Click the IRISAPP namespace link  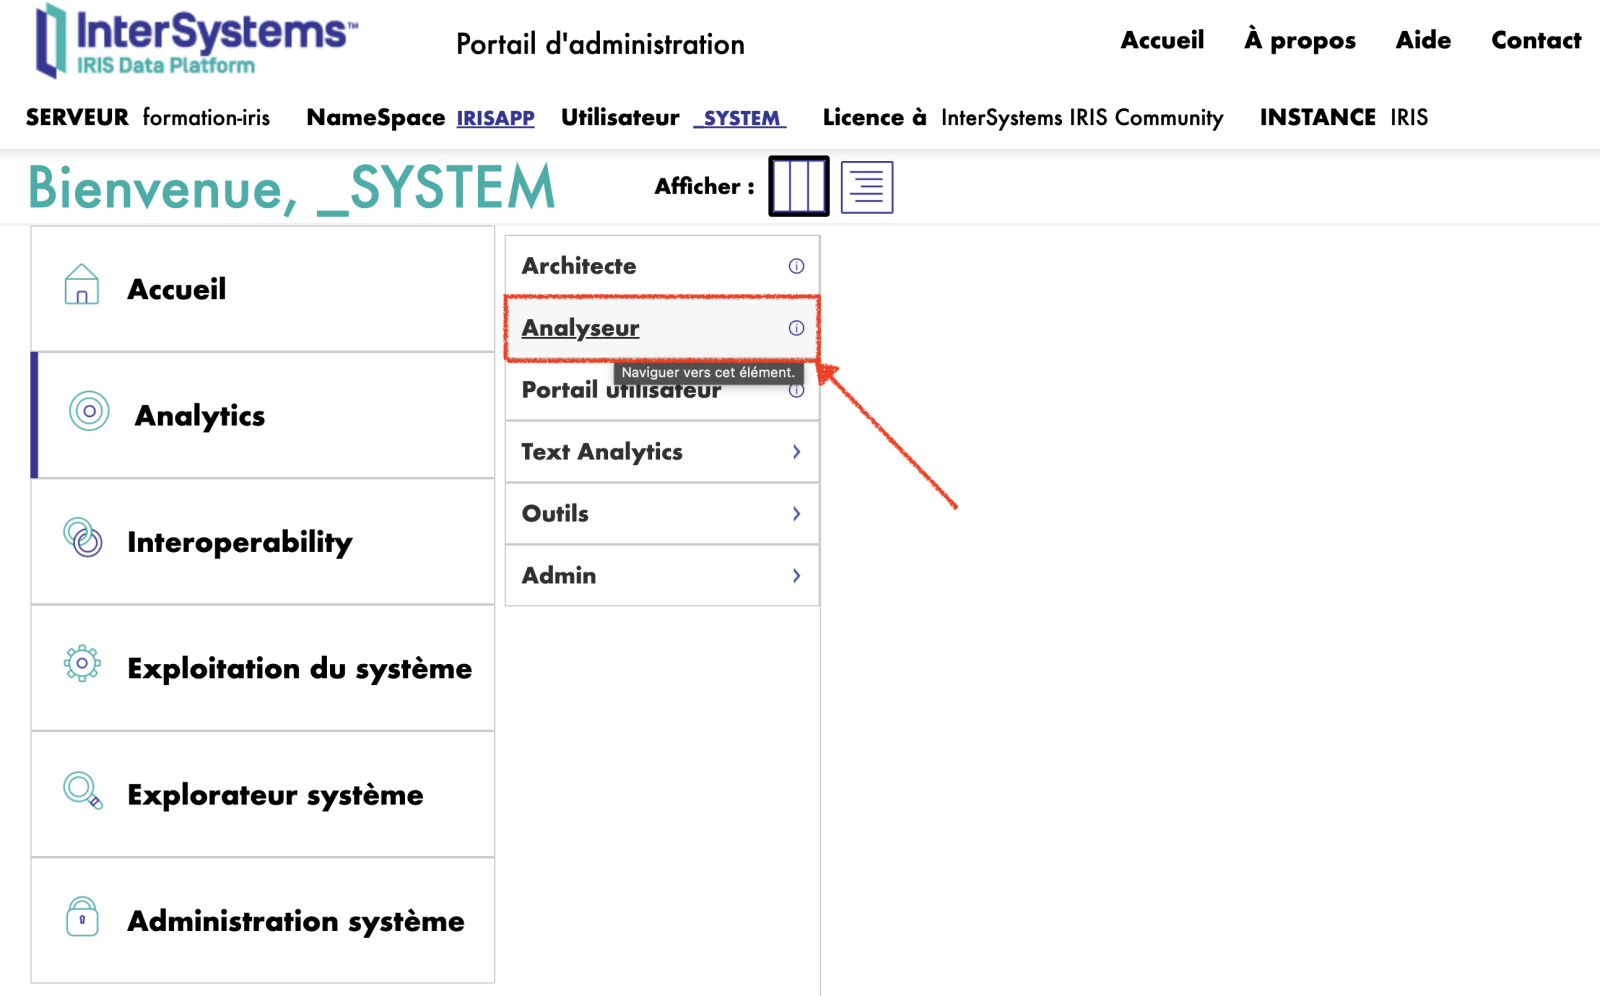[x=495, y=118]
